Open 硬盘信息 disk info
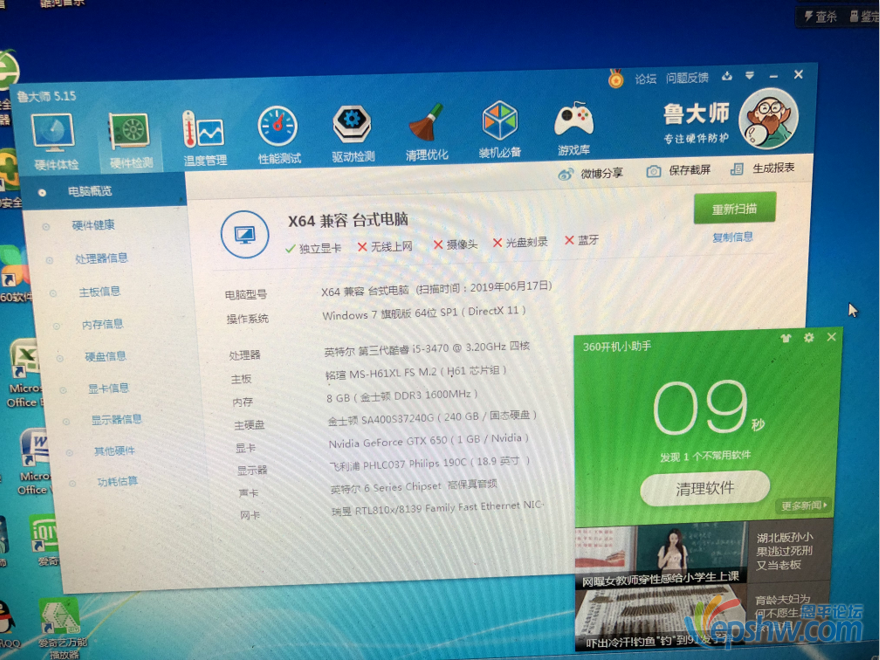The height and width of the screenshot is (660, 880). click(106, 356)
